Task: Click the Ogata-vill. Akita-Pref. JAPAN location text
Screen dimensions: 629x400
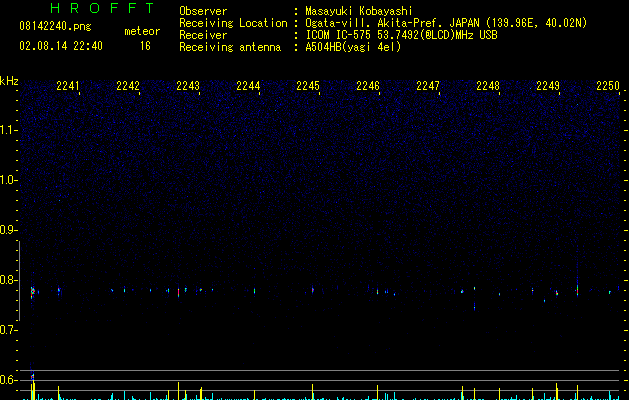Action: point(446,23)
